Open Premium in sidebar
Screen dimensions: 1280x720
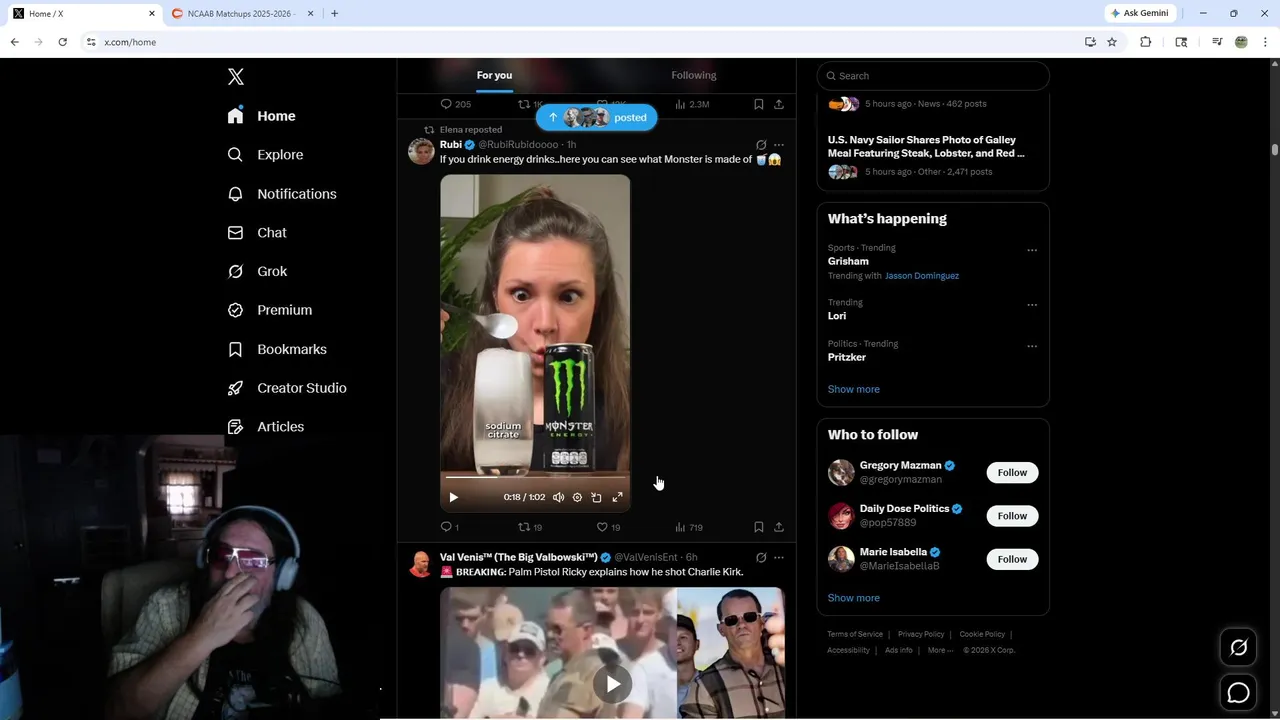coord(270,310)
